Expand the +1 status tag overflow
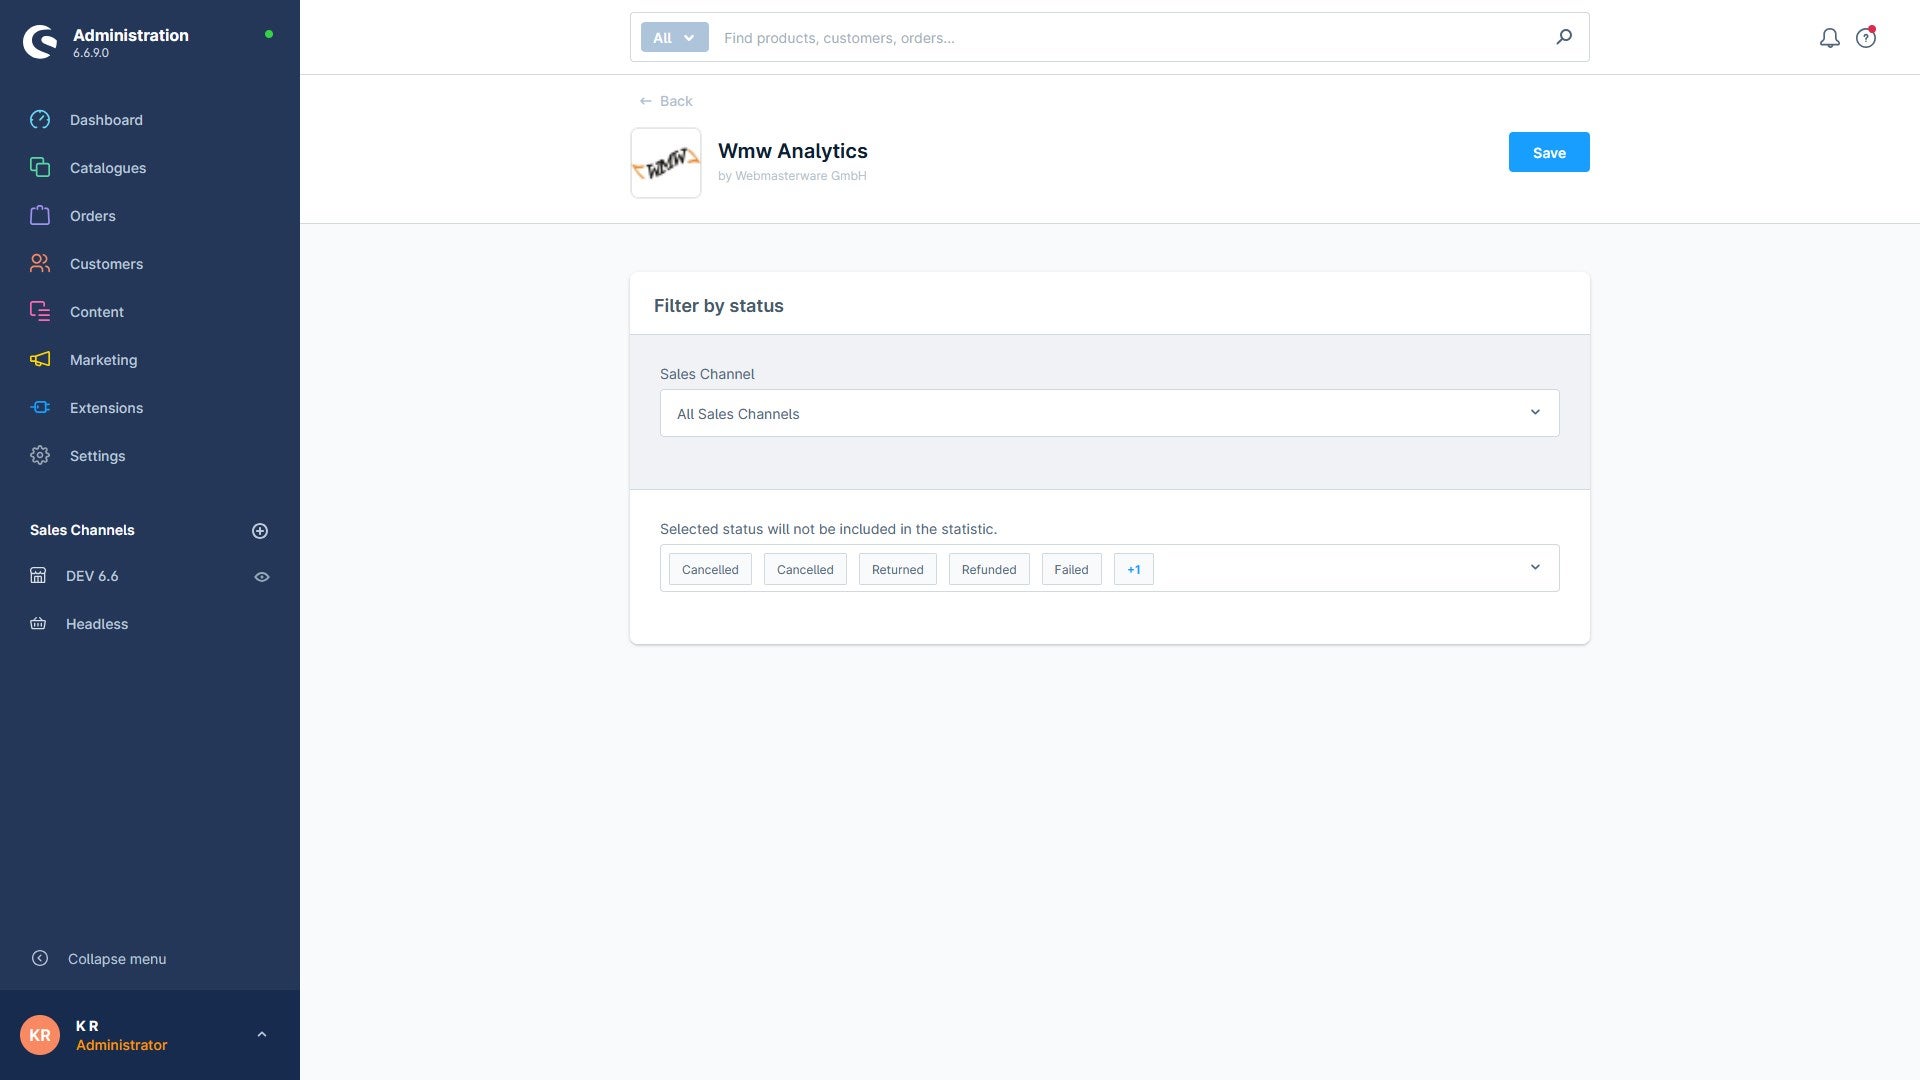Viewport: 1920px width, 1080px height. pyautogui.click(x=1133, y=567)
